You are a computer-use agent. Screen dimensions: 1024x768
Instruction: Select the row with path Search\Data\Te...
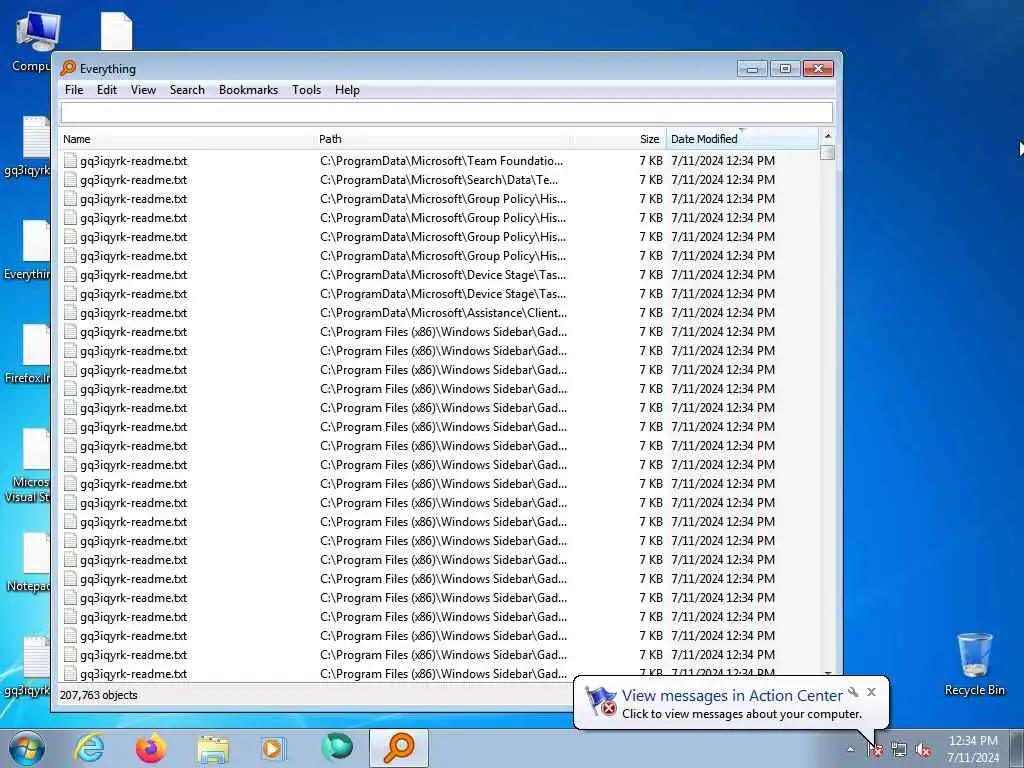point(440,180)
